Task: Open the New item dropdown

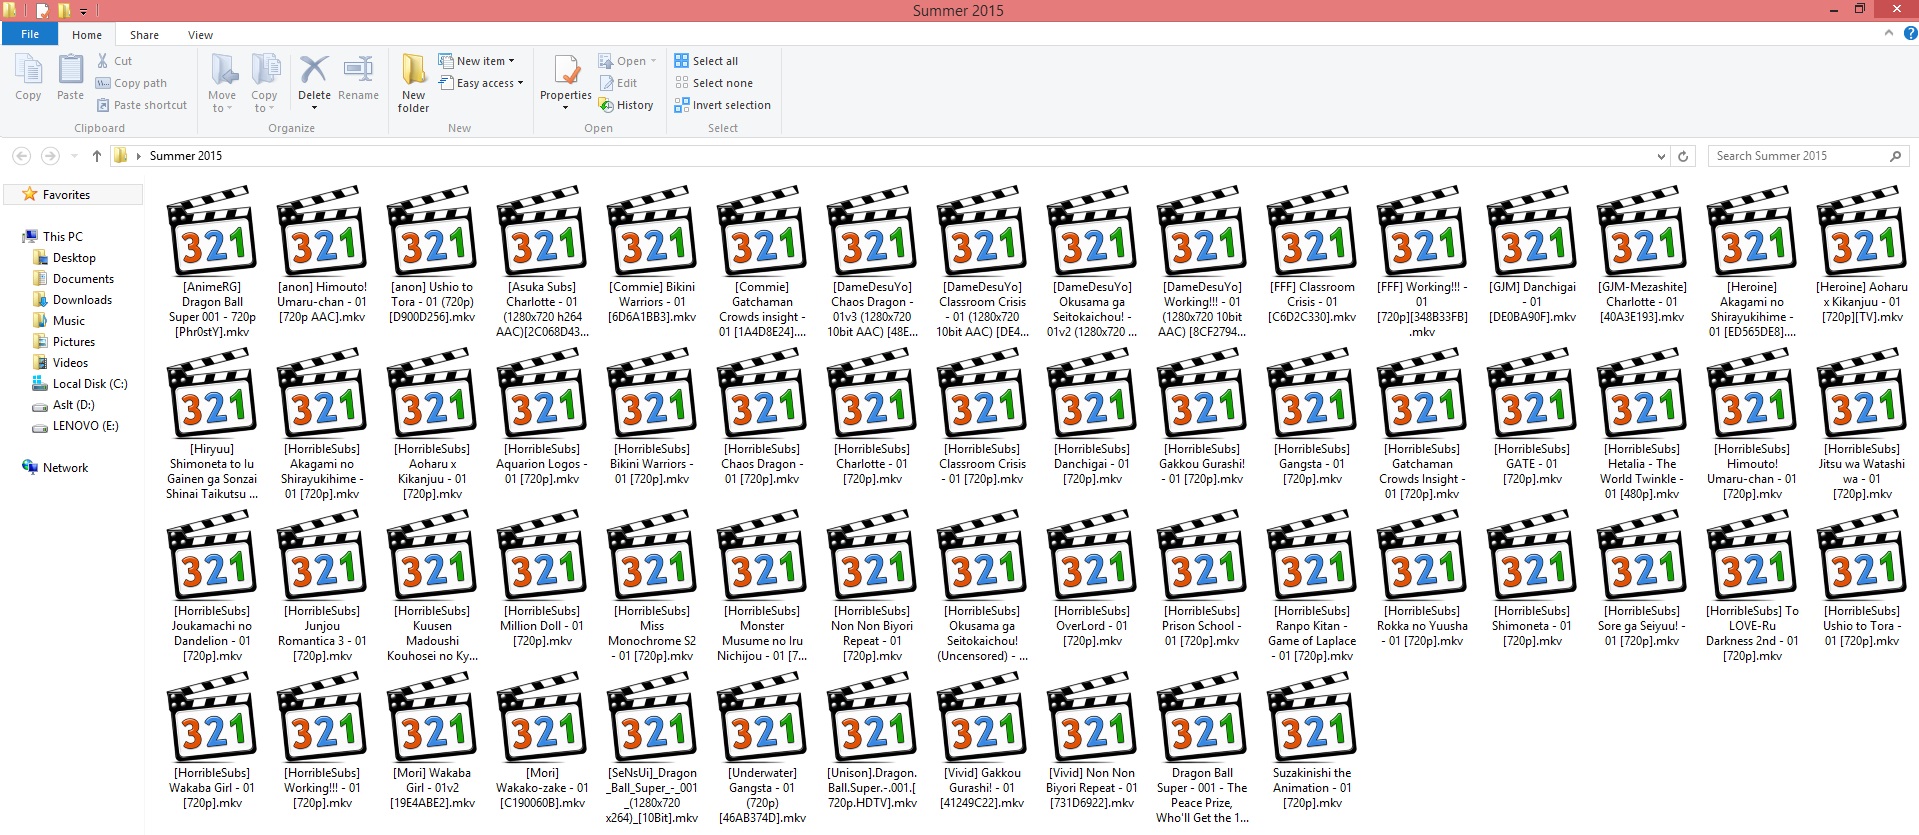Action: tap(477, 61)
